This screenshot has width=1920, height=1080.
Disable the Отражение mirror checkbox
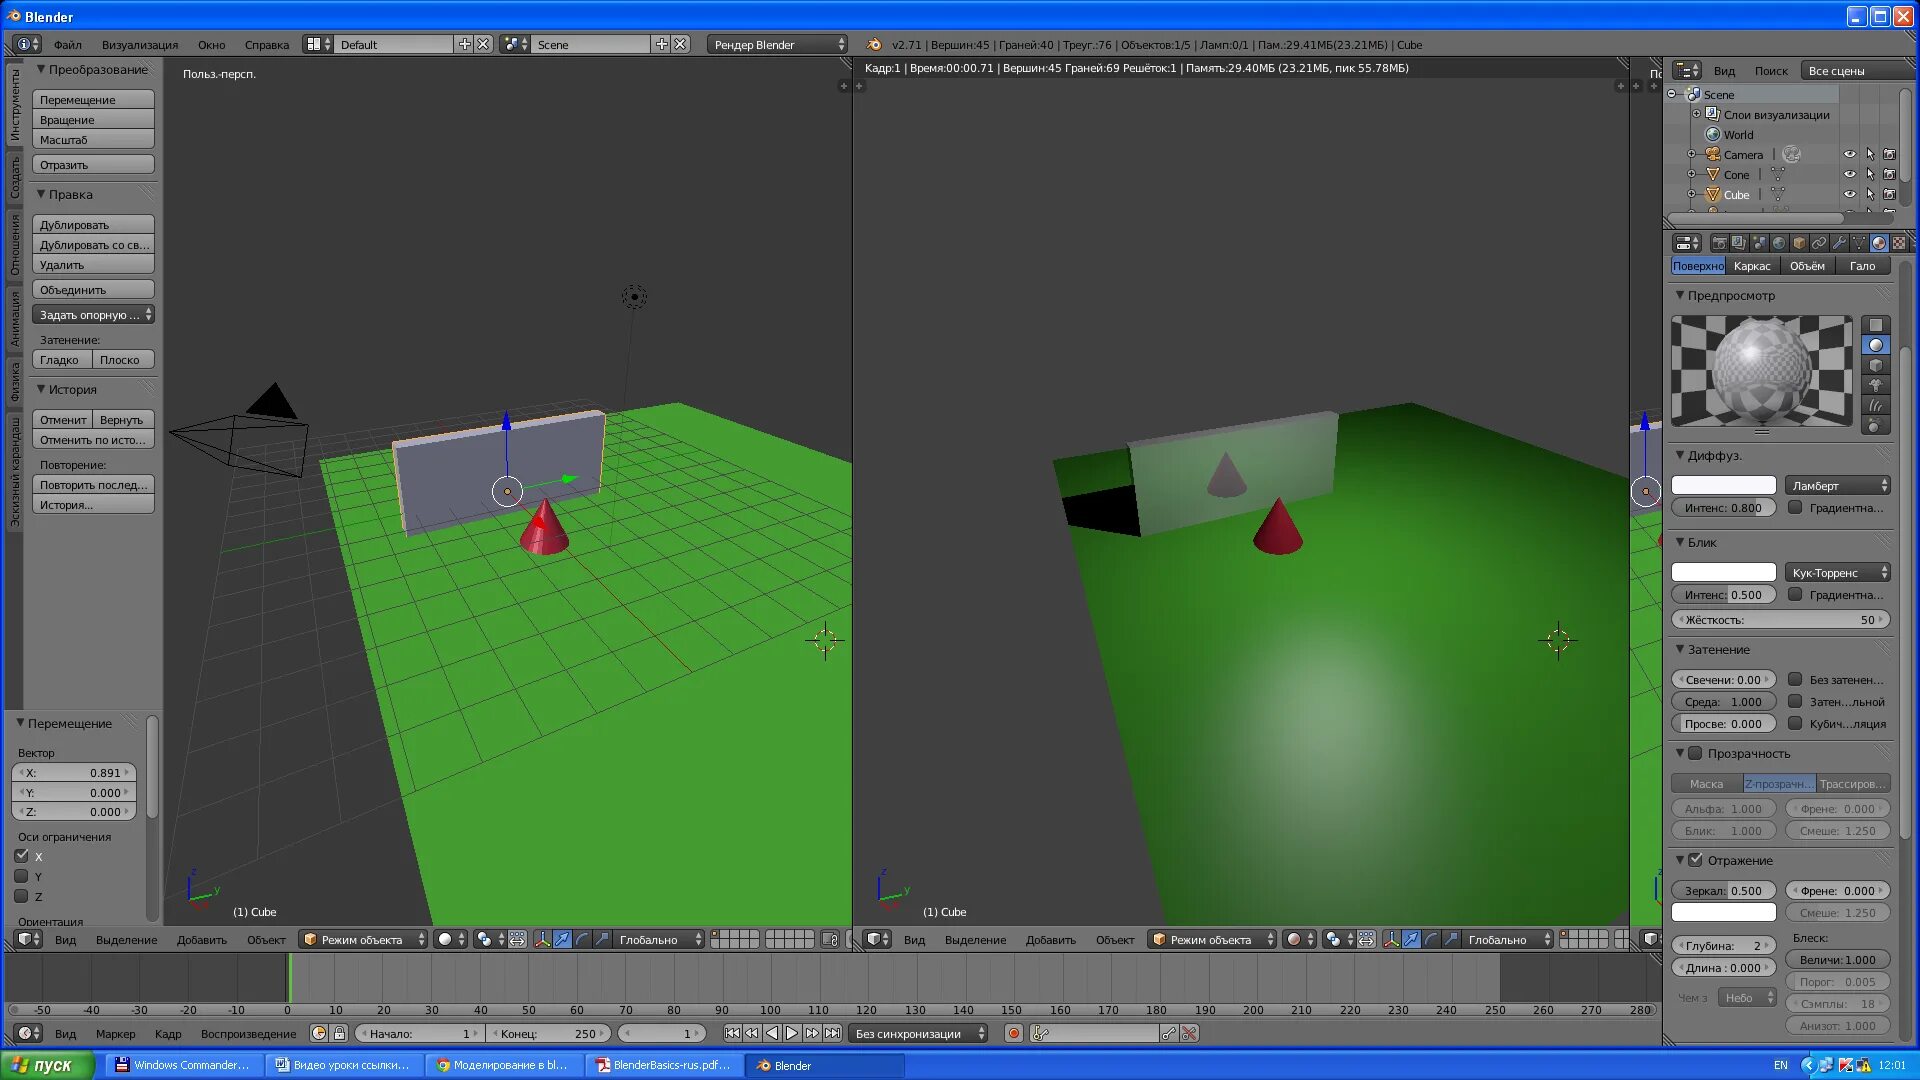pyautogui.click(x=1696, y=860)
